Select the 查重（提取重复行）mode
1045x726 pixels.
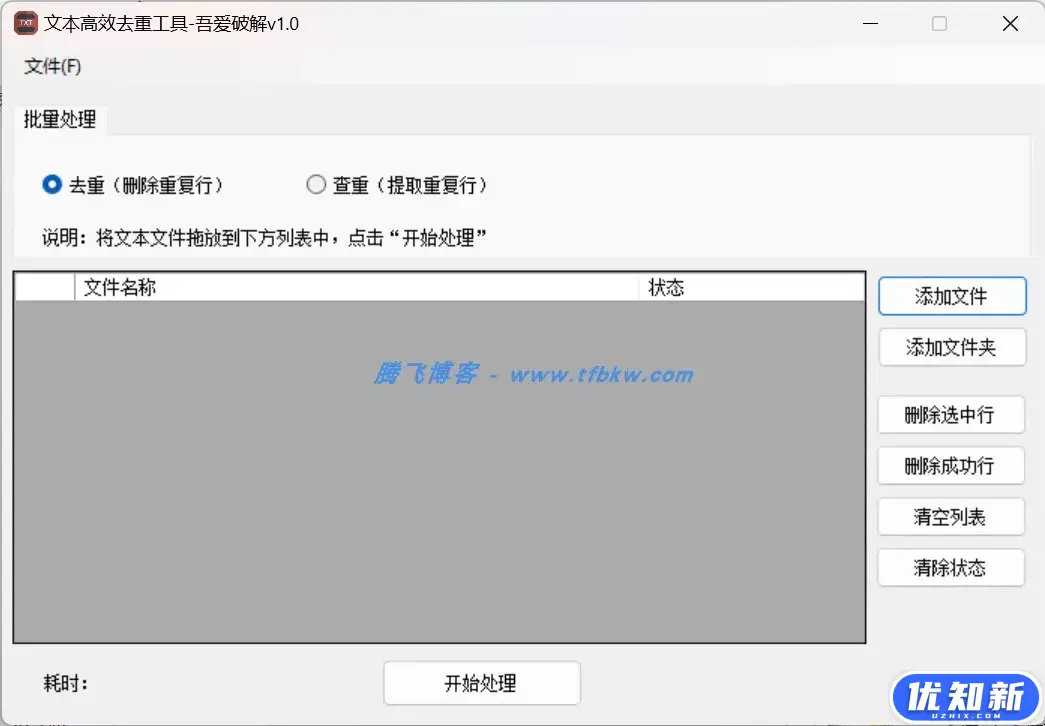[x=316, y=184]
